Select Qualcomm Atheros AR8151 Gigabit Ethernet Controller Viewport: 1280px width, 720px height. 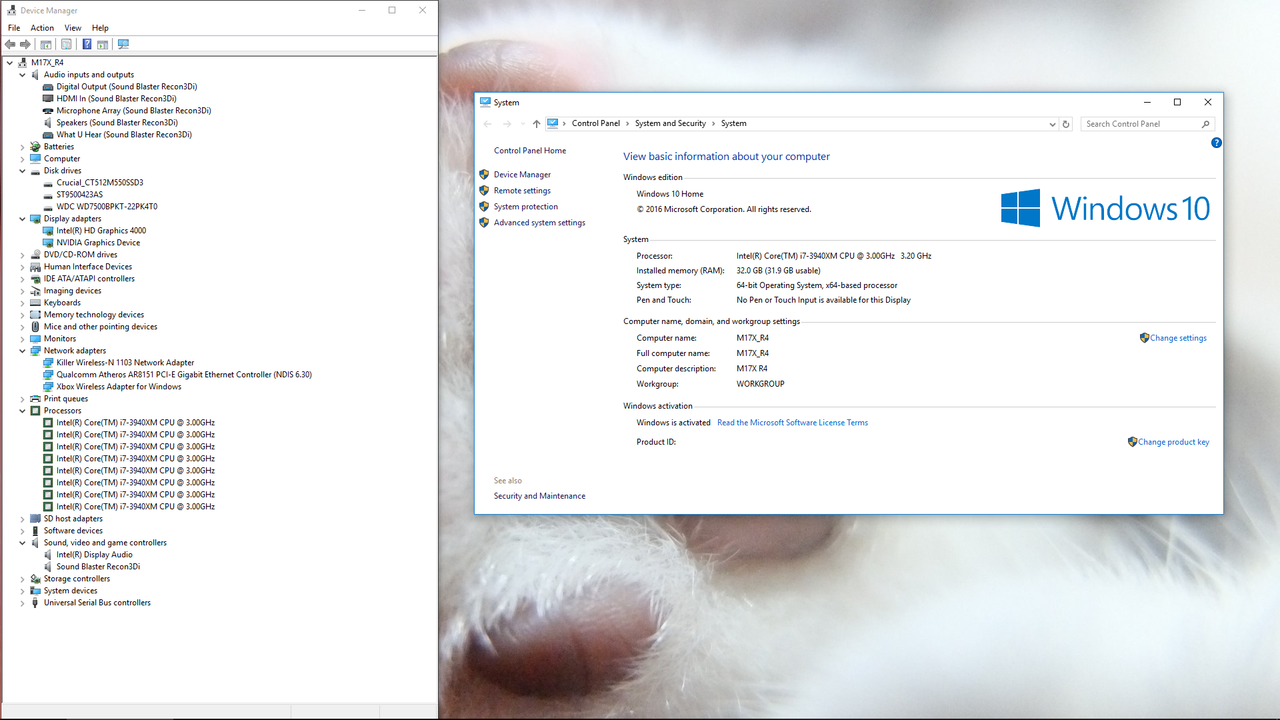(x=184, y=375)
